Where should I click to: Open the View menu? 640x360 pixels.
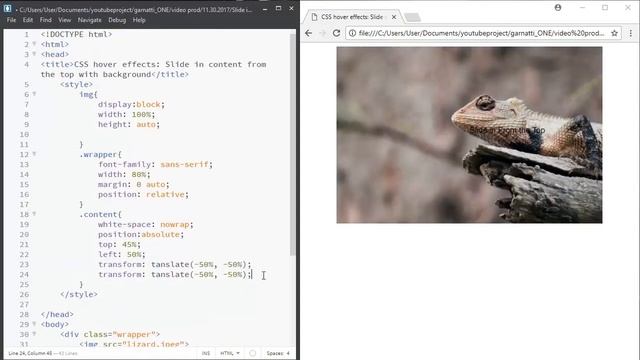(64, 20)
